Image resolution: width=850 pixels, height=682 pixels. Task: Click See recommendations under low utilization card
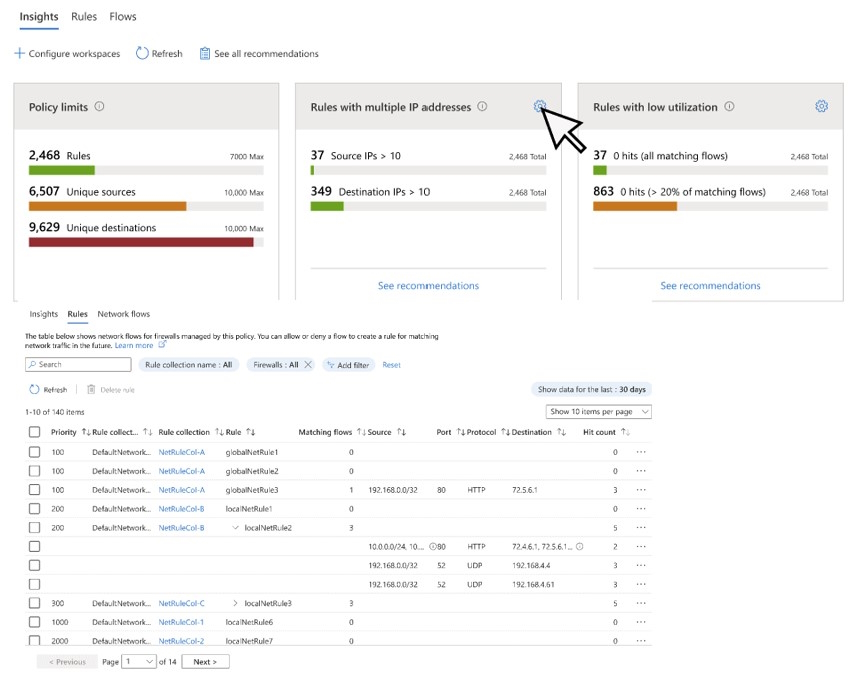(710, 285)
